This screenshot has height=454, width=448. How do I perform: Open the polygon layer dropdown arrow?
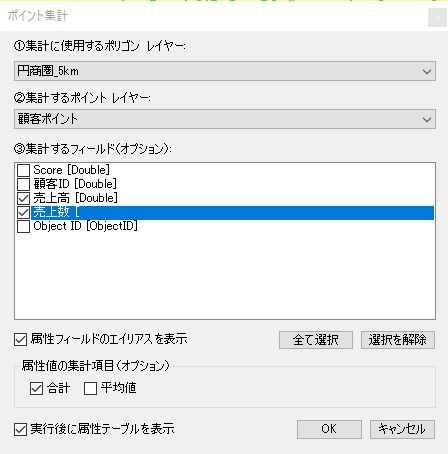point(427,71)
